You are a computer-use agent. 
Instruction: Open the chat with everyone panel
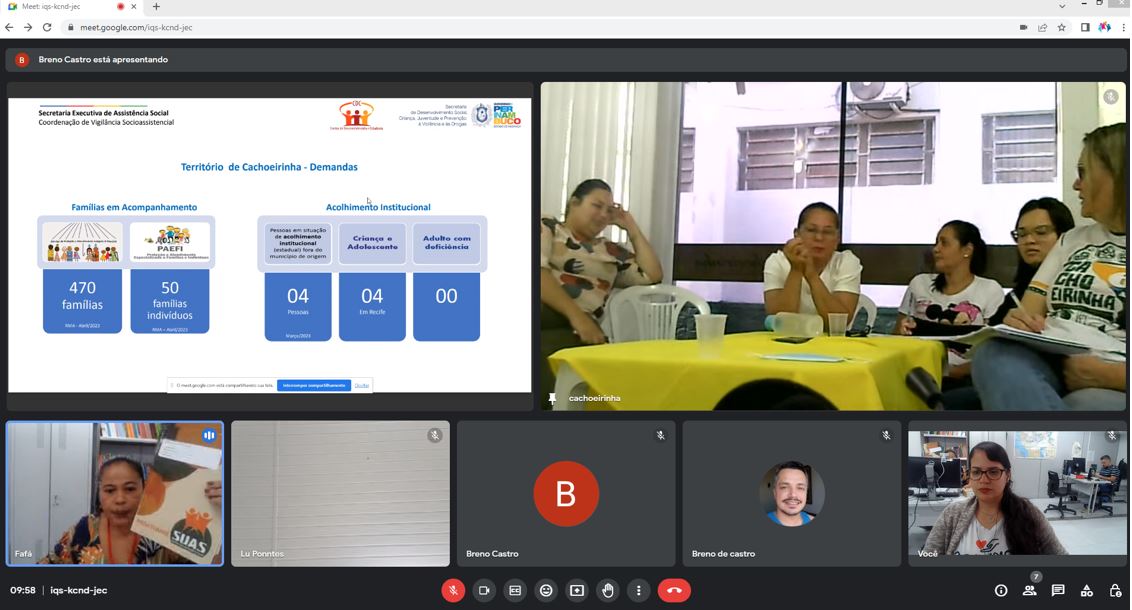tap(1058, 591)
